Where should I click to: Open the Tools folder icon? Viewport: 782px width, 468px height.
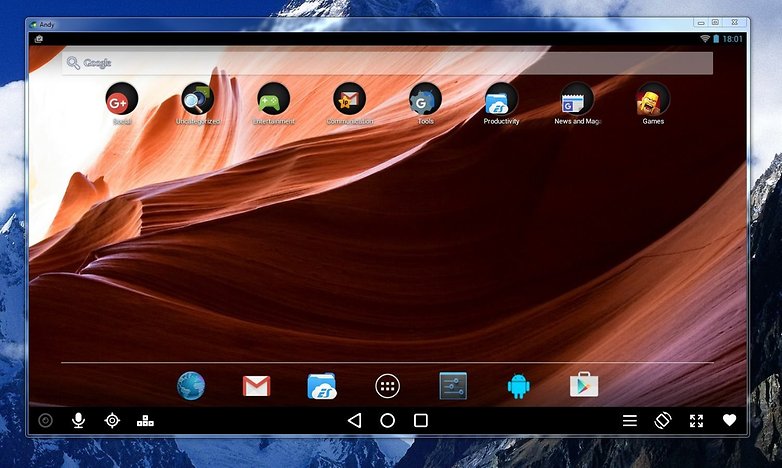click(x=425, y=99)
